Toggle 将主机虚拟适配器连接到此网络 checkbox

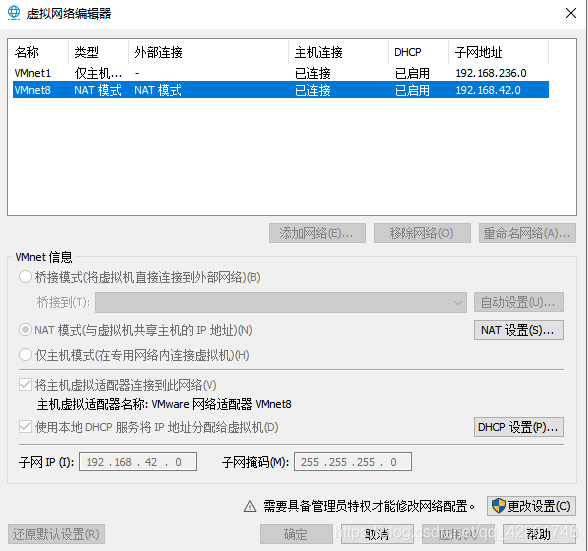pos(25,385)
